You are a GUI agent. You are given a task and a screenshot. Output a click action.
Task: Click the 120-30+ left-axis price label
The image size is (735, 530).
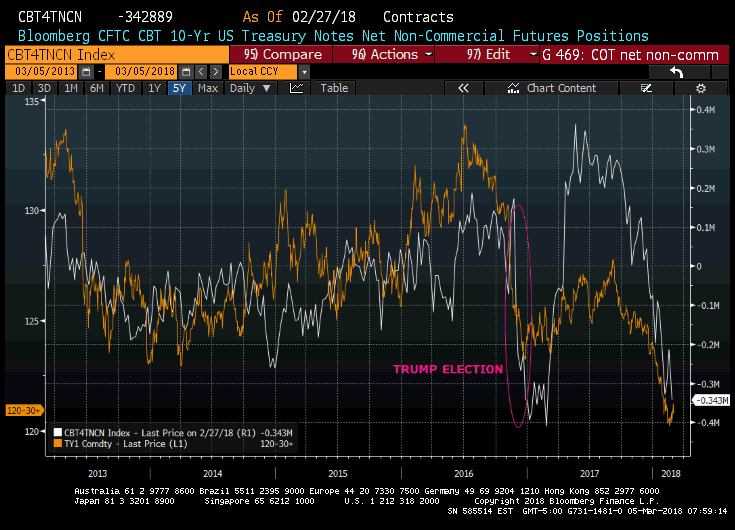coord(23,411)
